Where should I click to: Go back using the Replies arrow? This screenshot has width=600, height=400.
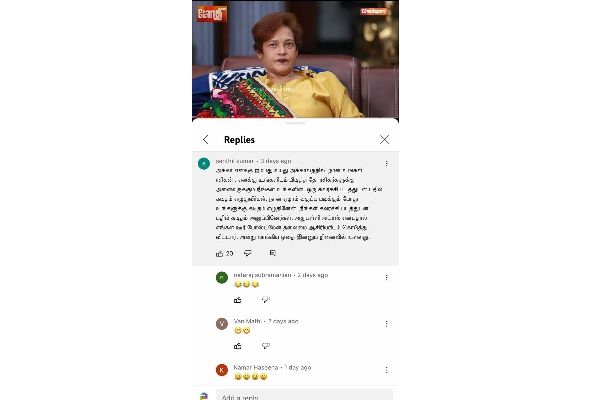206,139
